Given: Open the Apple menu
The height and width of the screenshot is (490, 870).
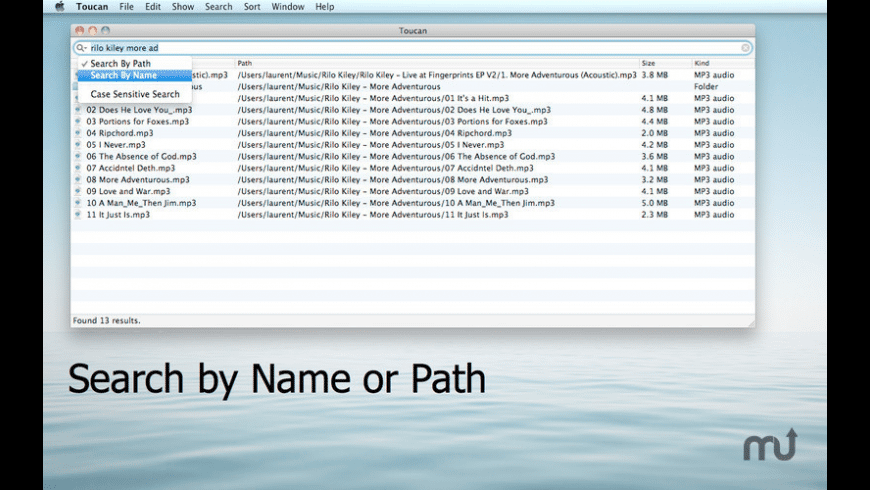Looking at the screenshot, I should (x=60, y=7).
